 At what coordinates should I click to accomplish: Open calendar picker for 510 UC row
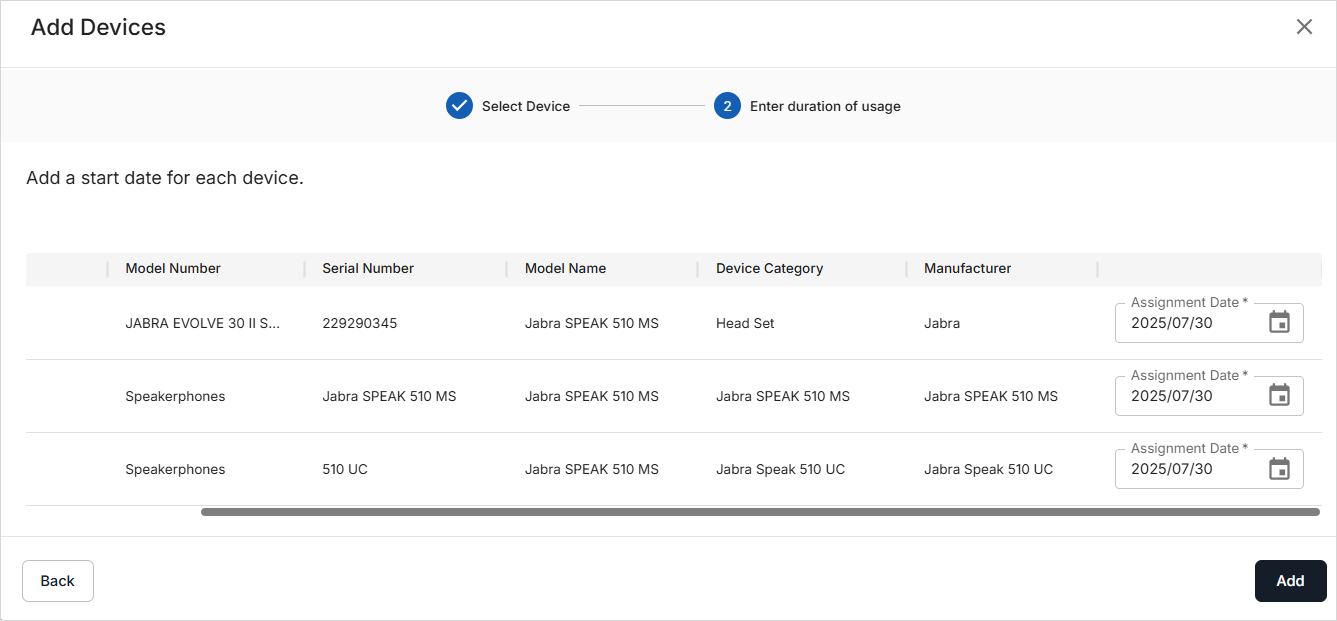click(x=1279, y=468)
